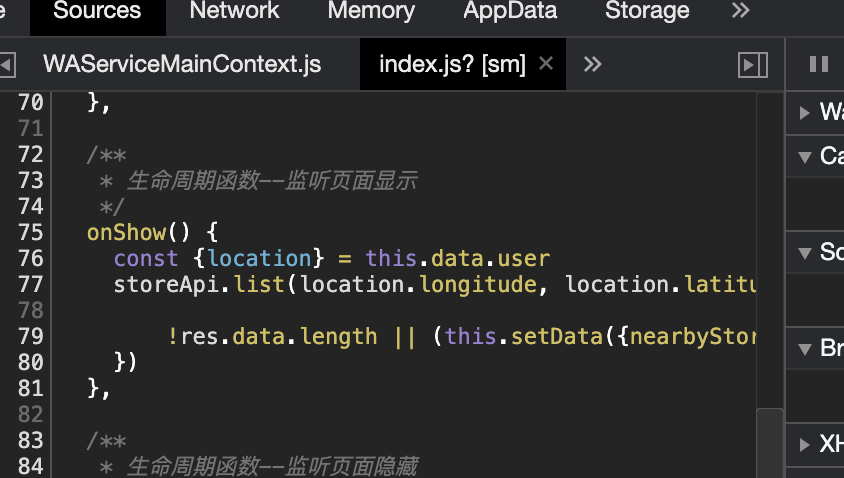Collapse the Call Stack section
The width and height of the screenshot is (844, 478).
tap(805, 156)
